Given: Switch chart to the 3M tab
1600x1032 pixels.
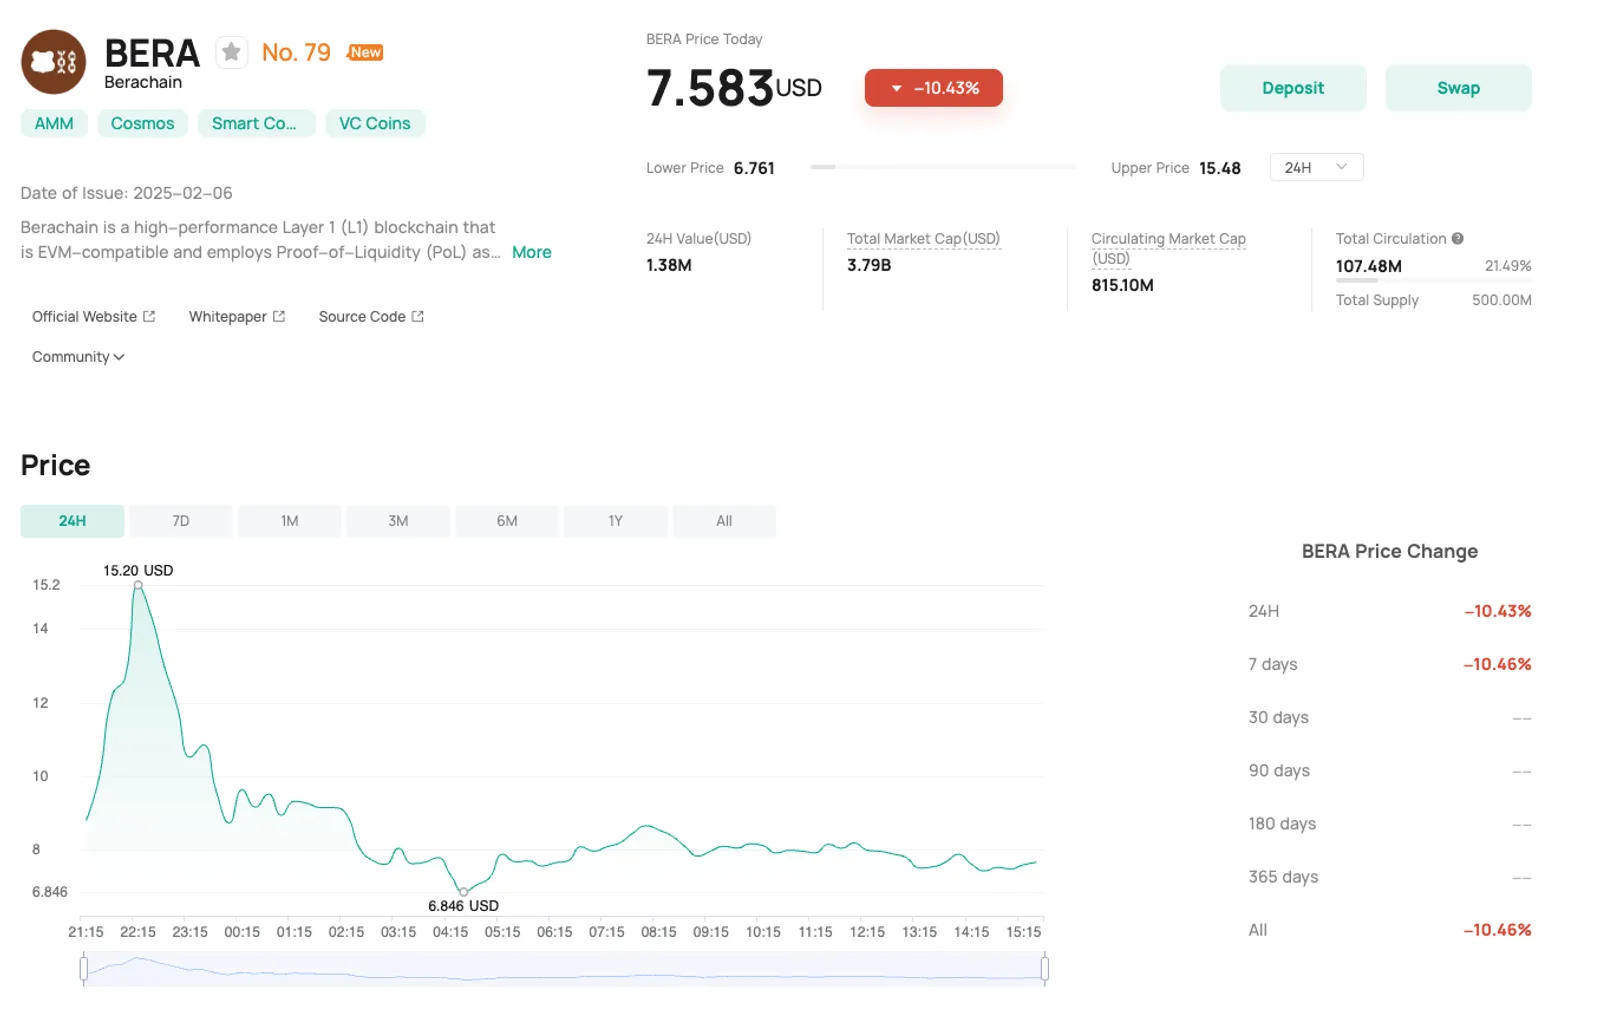Looking at the screenshot, I should [398, 521].
